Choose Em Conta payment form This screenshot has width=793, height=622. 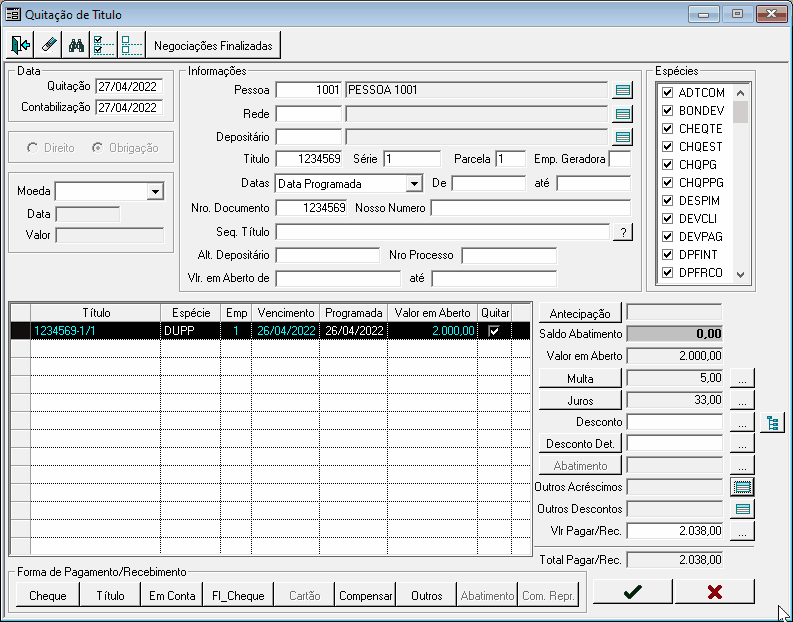pyautogui.click(x=172, y=596)
